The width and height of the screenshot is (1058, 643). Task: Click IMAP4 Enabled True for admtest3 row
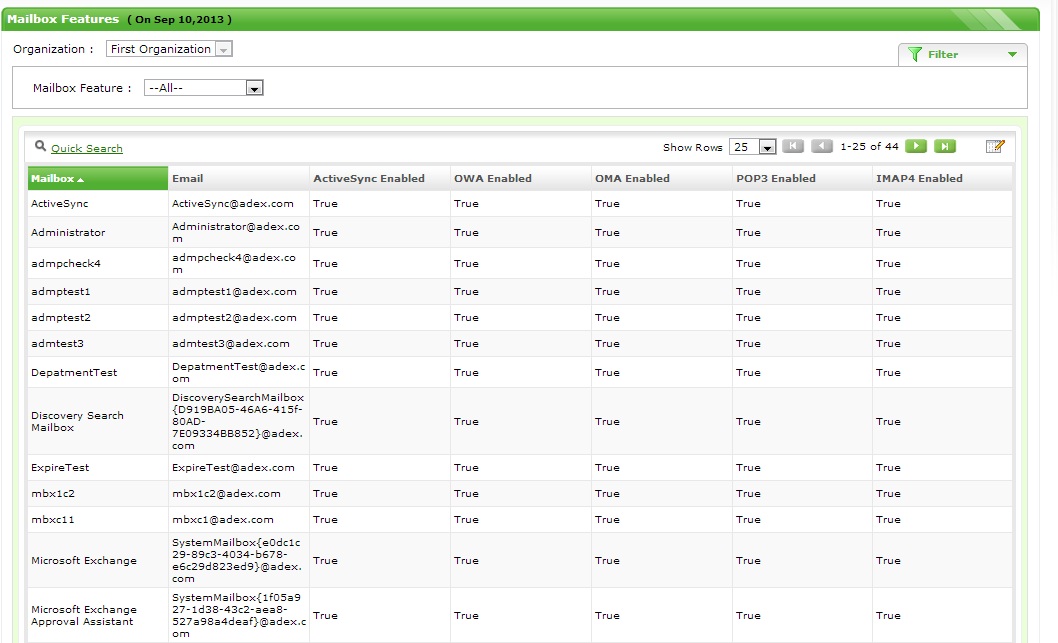tap(888, 343)
